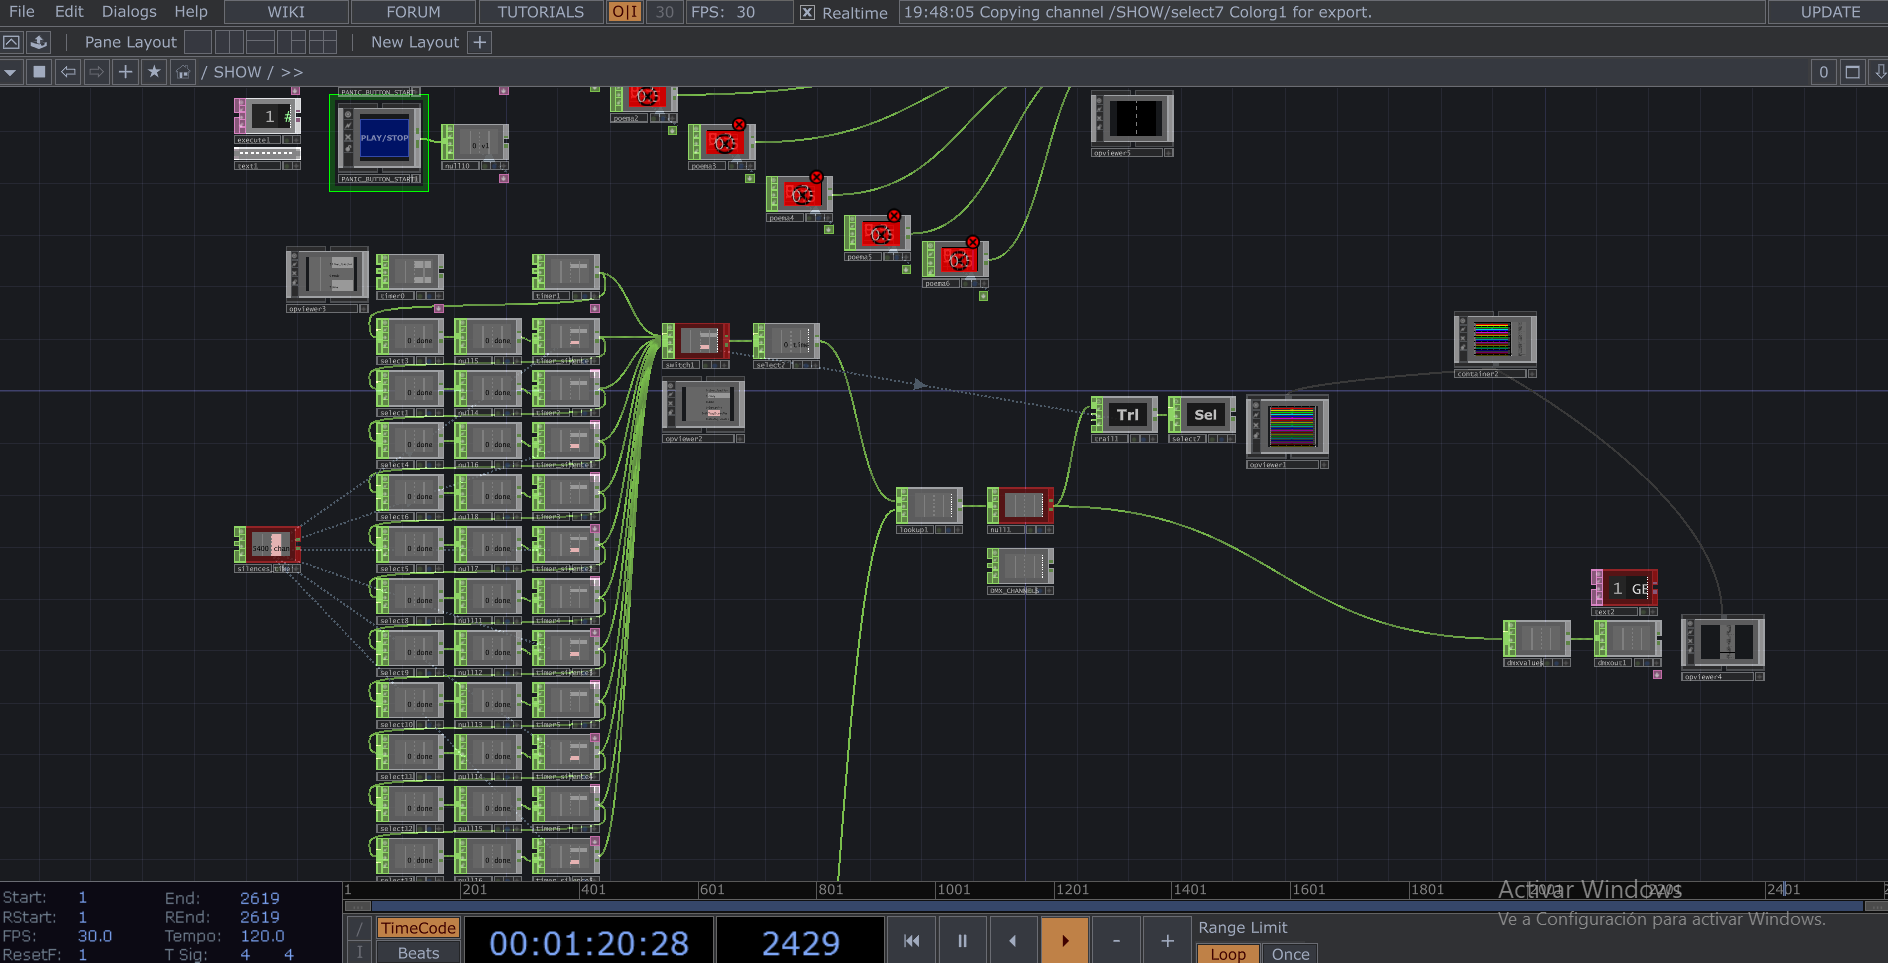Switch to Beats display mode
Image resolution: width=1888 pixels, height=963 pixels.
pyautogui.click(x=418, y=953)
